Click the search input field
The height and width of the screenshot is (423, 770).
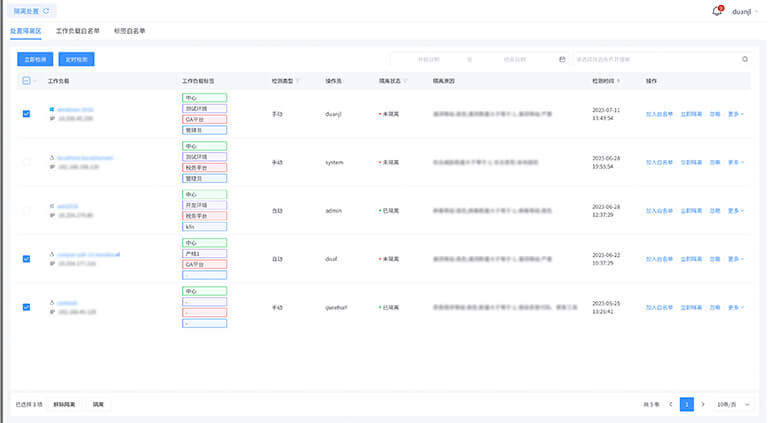(x=655, y=59)
